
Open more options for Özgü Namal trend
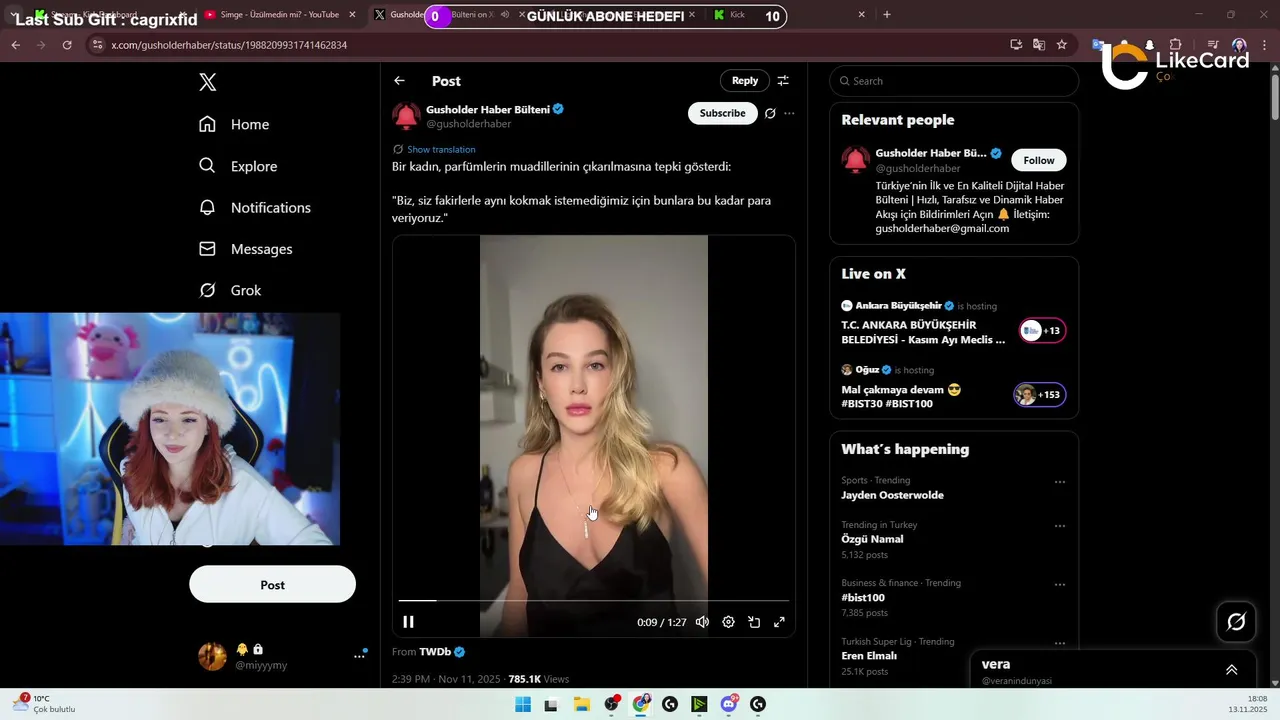coord(1060,526)
